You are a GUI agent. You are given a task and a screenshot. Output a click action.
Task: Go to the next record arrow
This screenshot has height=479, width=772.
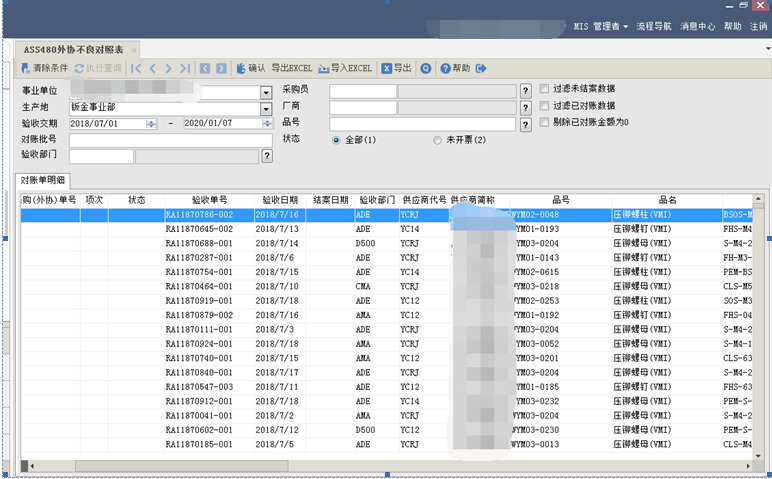(168, 68)
